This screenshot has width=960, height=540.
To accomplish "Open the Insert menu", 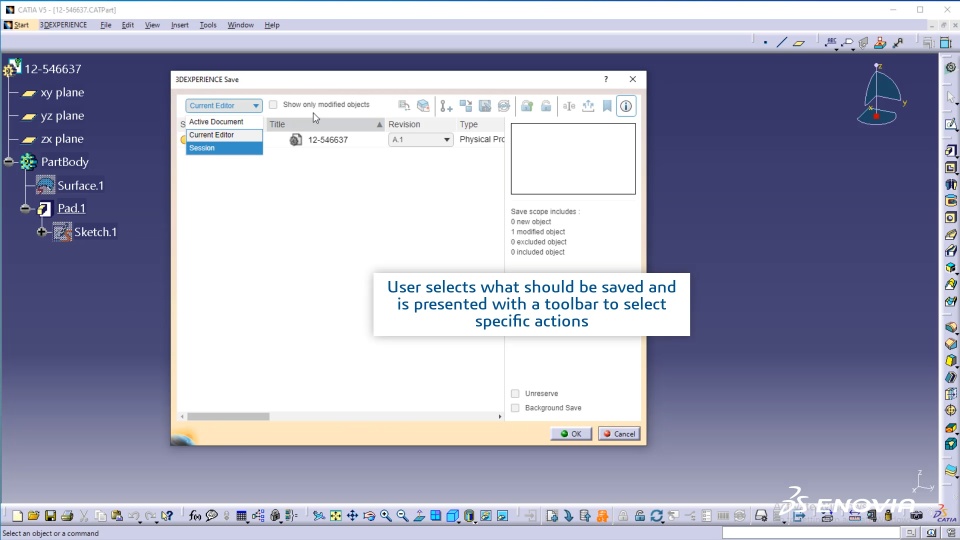I will pyautogui.click(x=179, y=25).
